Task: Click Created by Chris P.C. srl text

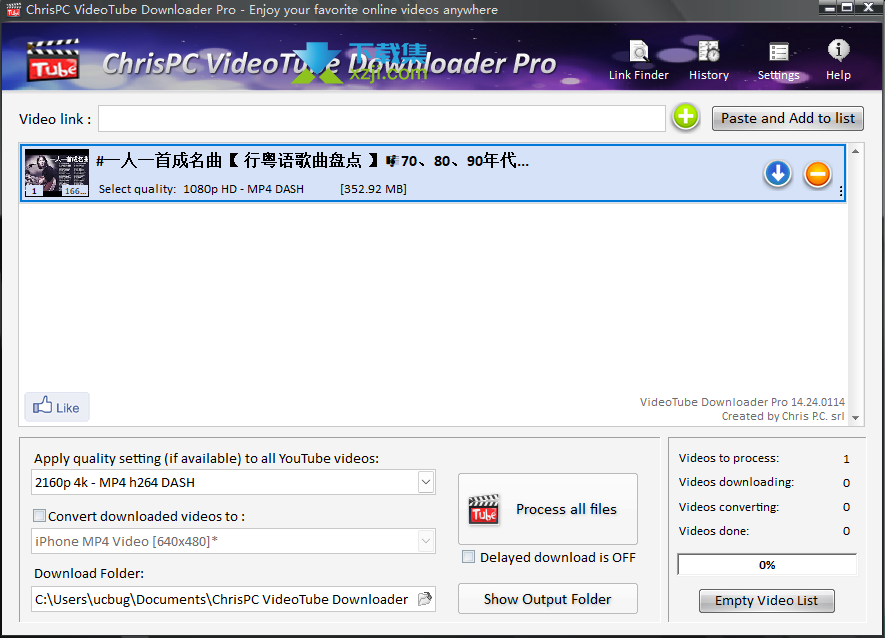Action: pos(783,416)
